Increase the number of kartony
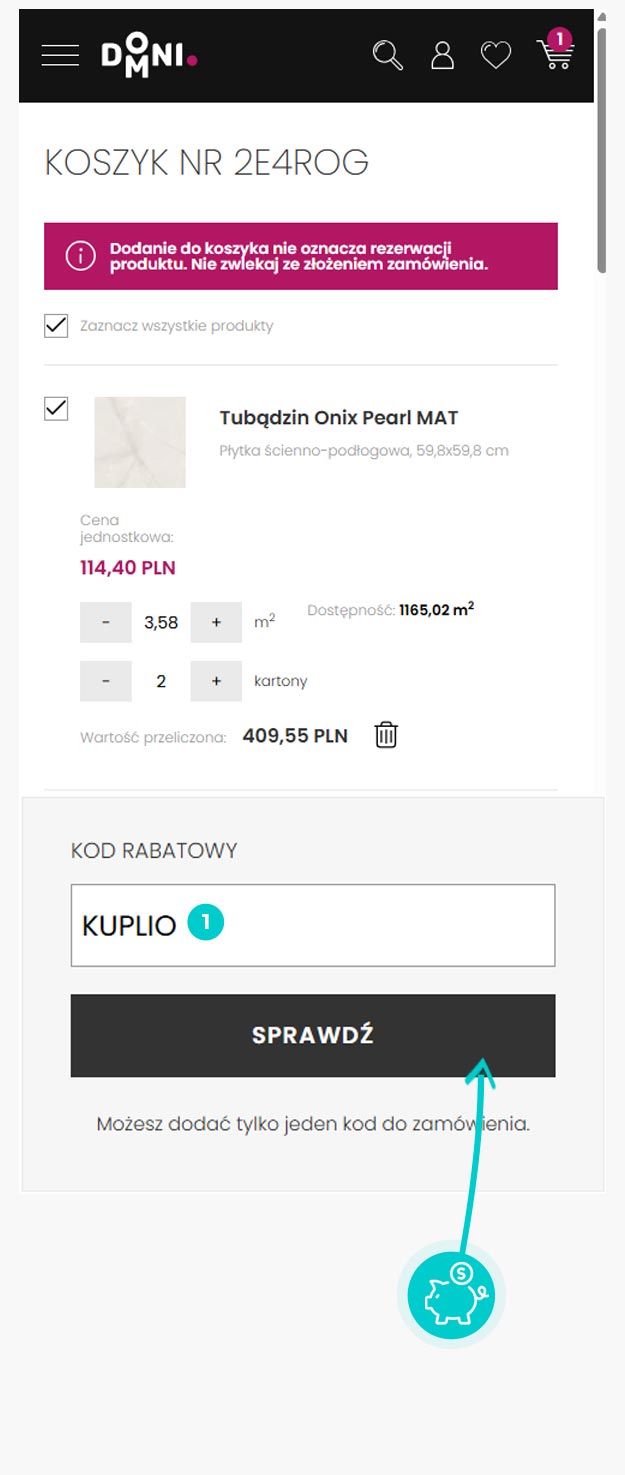This screenshot has width=625, height=1475. (216, 681)
